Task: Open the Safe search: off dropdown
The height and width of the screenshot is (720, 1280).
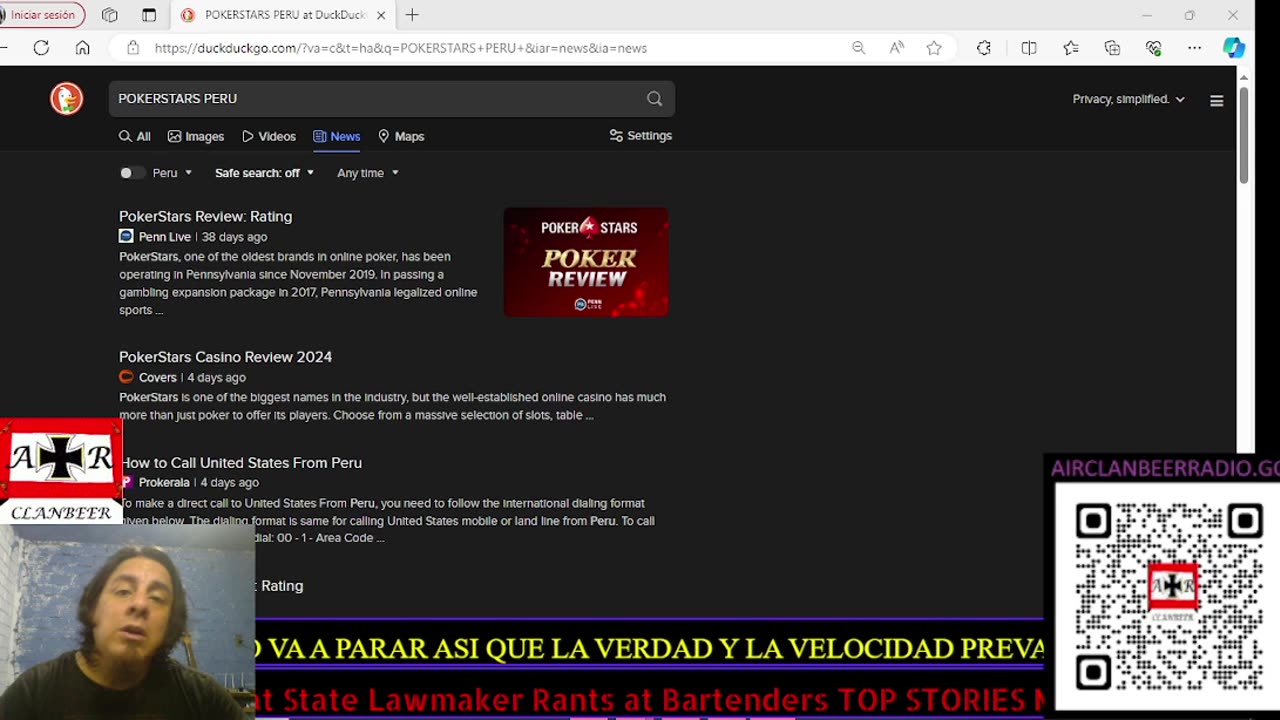Action: point(265,173)
